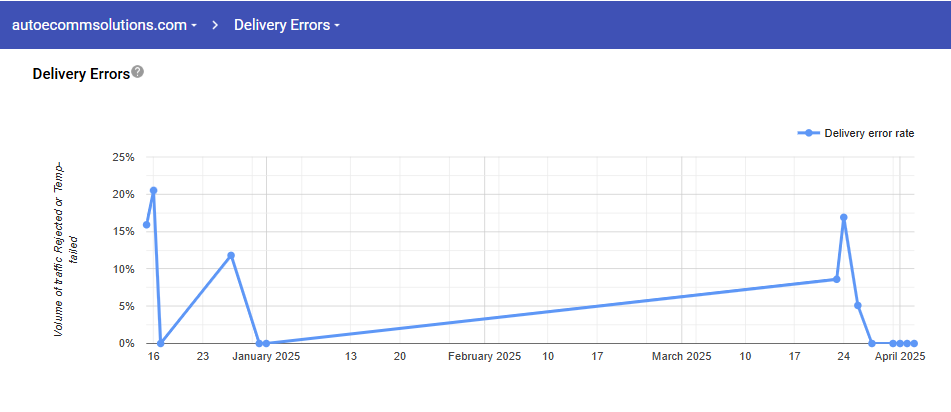Click the 12% data point in late December
This screenshot has width=951, height=412.
click(231, 255)
